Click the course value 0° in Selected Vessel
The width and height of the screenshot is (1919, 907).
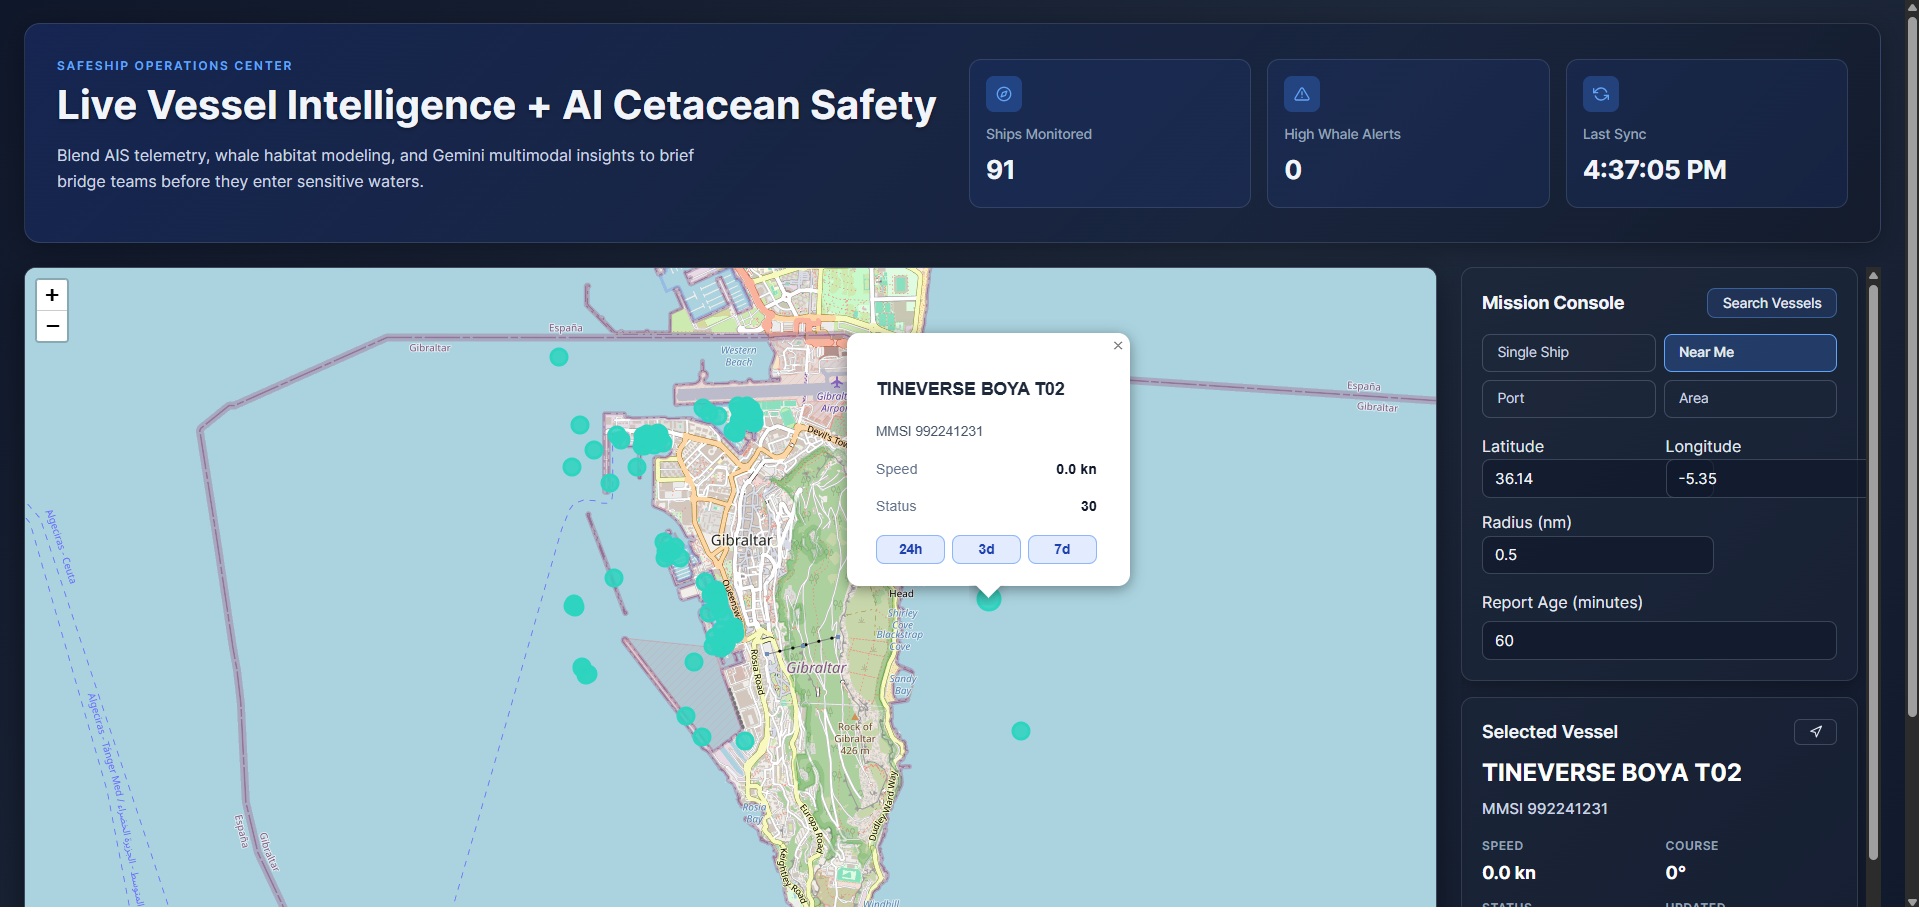click(1676, 873)
